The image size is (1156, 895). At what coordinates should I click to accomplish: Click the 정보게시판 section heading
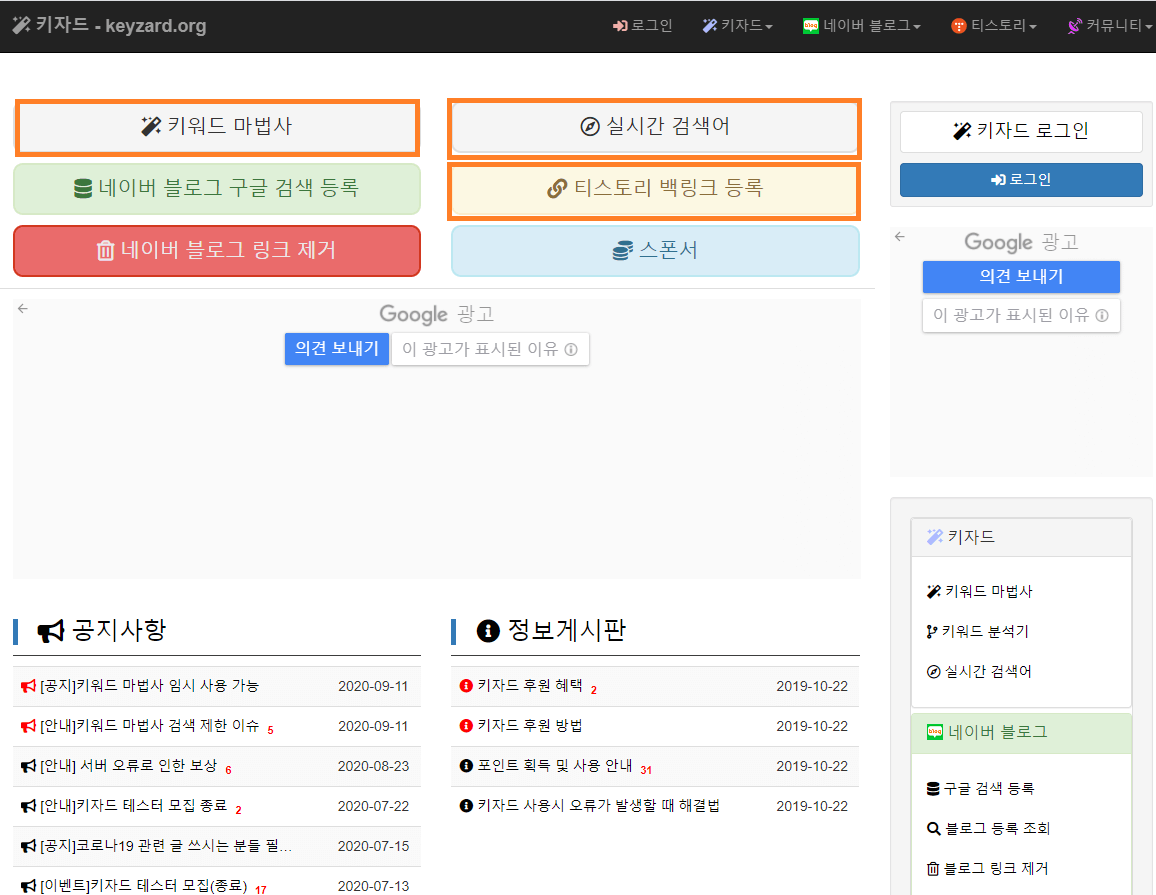click(551, 631)
